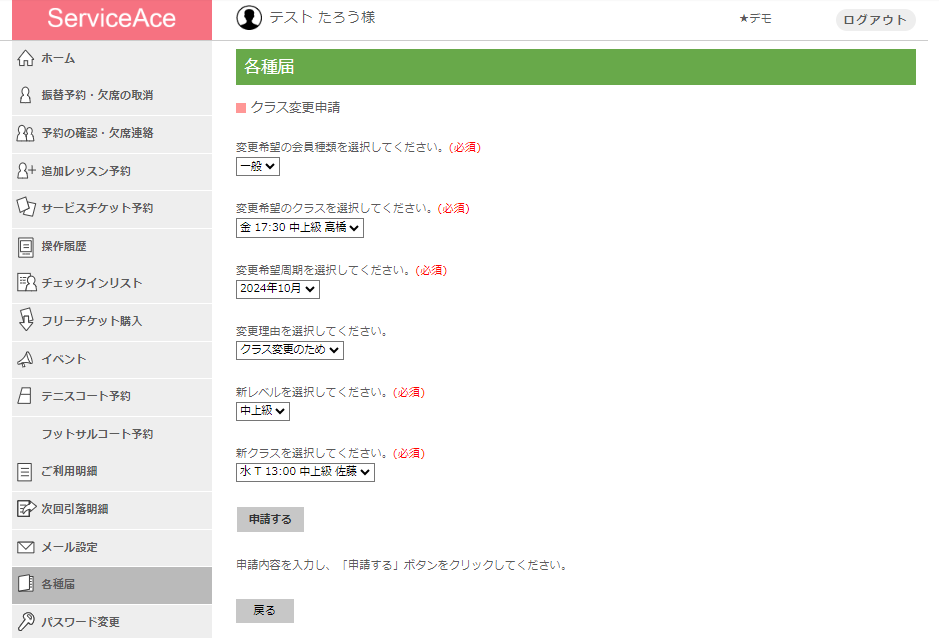The height and width of the screenshot is (638, 939).
Task: Click the 操作履歴 history icon
Action: click(x=26, y=246)
